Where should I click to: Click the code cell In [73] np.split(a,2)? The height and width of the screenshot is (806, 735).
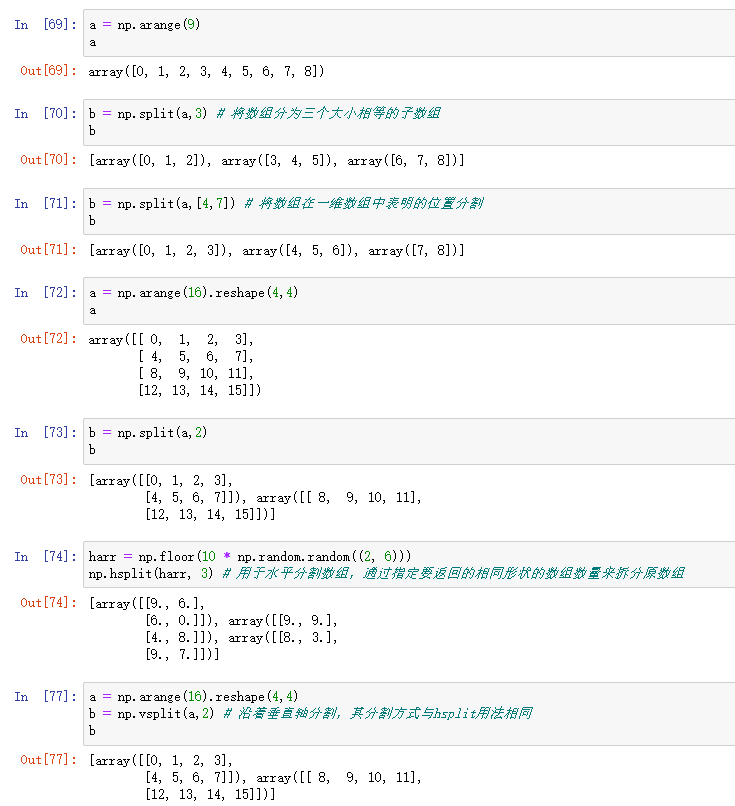coord(409,441)
